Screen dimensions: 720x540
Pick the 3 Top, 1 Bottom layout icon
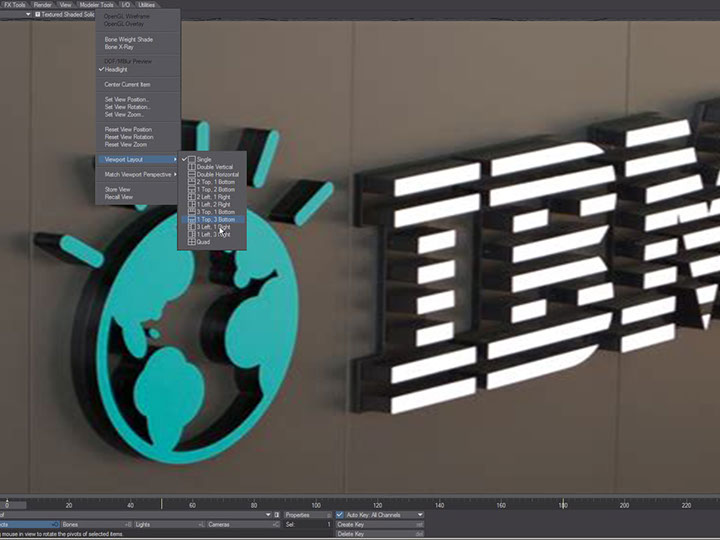(x=192, y=212)
